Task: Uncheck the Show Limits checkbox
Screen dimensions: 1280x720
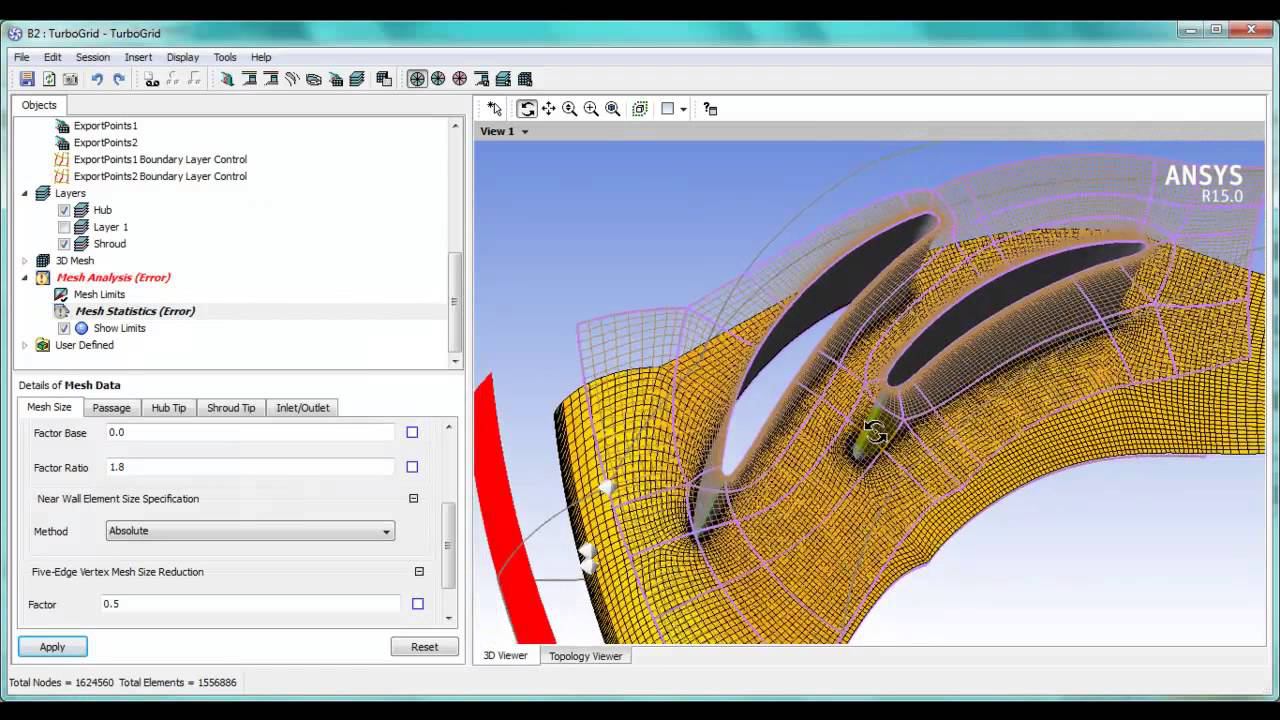Action: point(64,328)
